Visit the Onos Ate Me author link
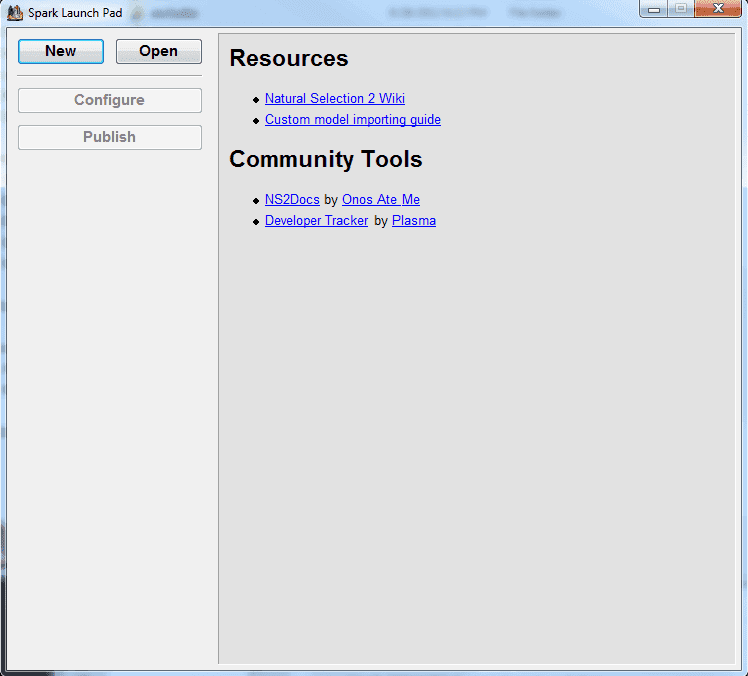748x676 pixels. [x=381, y=200]
